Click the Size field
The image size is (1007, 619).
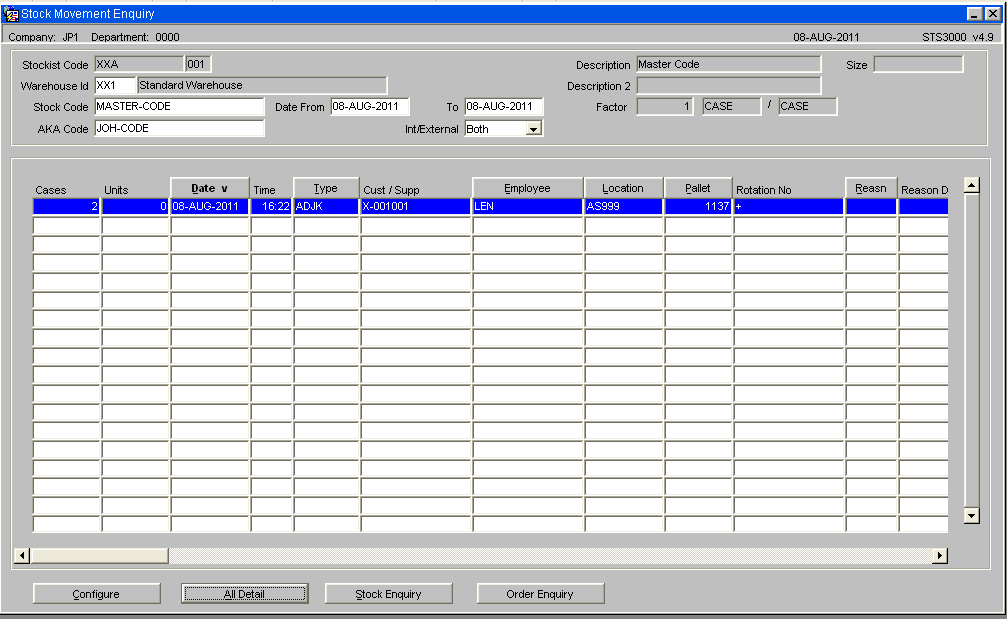[x=918, y=64]
